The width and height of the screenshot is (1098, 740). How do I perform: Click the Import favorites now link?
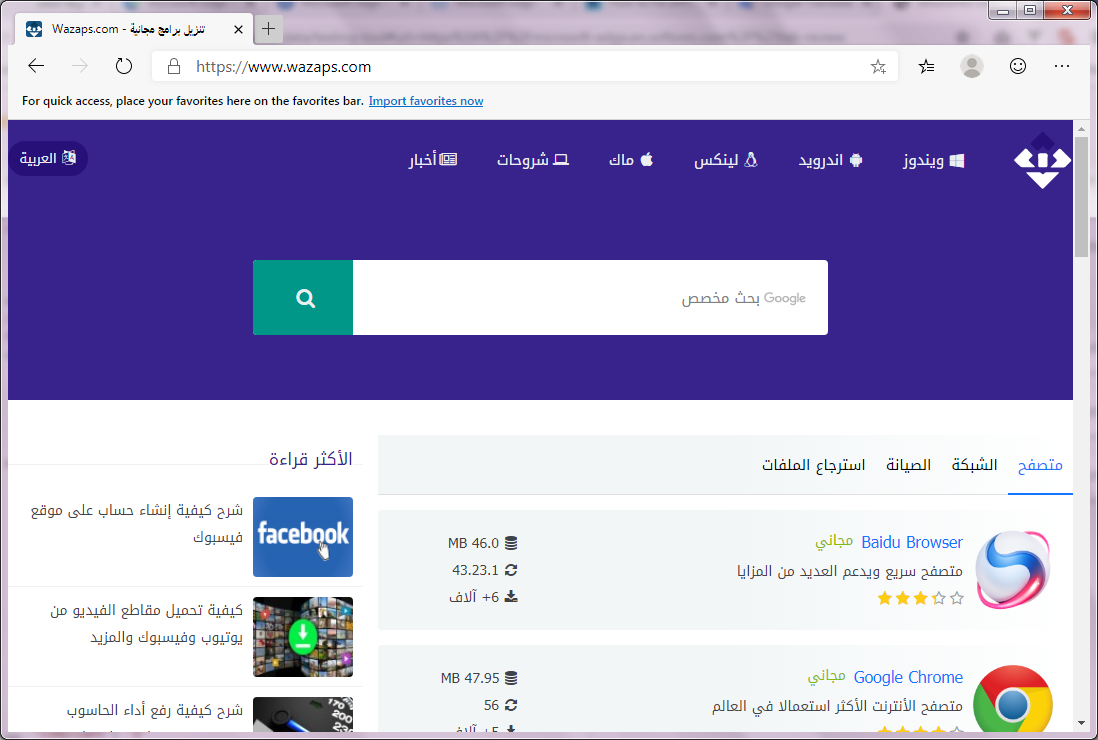(426, 101)
